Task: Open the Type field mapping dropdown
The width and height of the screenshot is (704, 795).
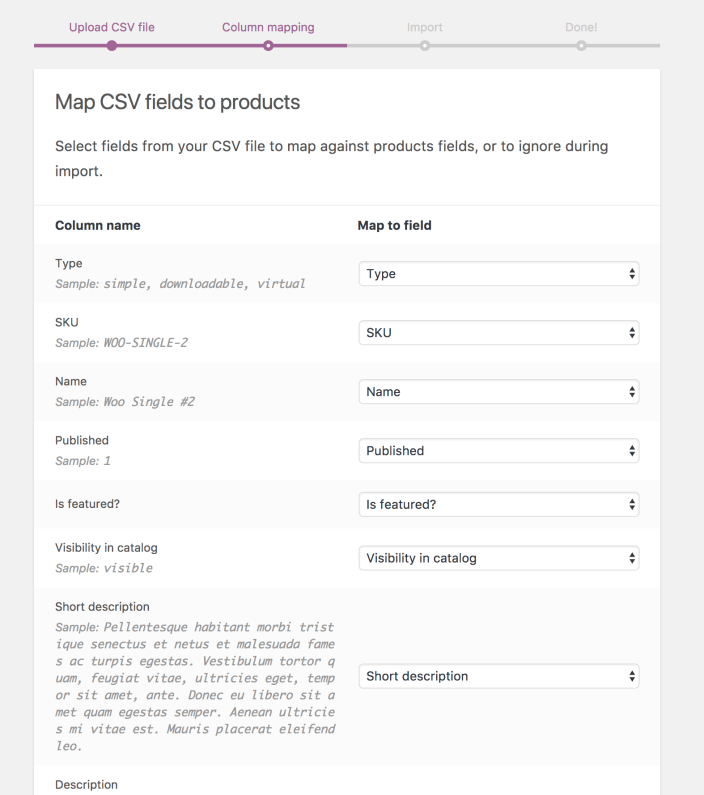Action: point(498,274)
